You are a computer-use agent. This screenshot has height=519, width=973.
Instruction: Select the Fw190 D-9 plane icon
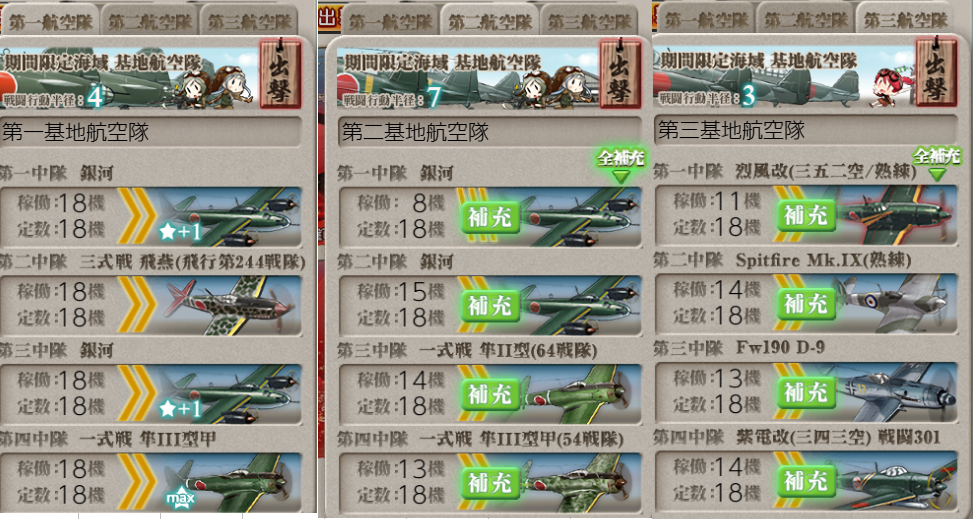[x=894, y=392]
